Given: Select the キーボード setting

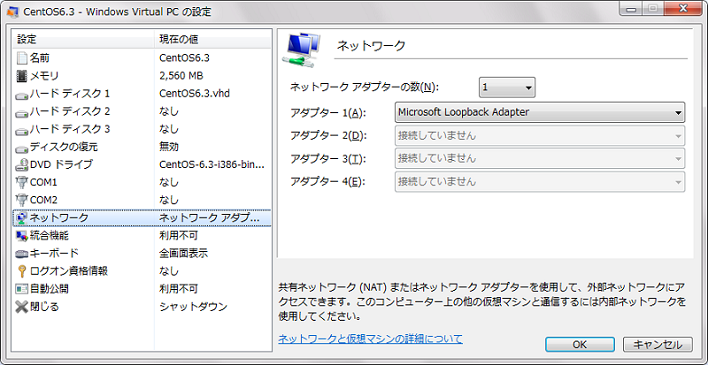Looking at the screenshot, I should pos(142,253).
